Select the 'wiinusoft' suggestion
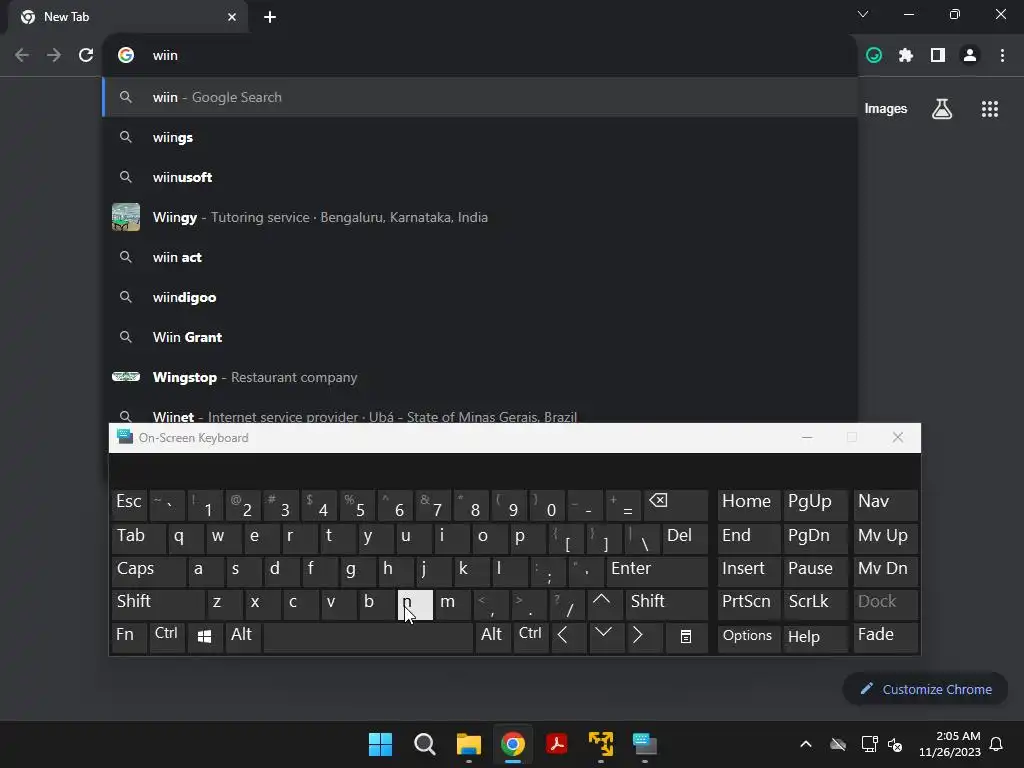Viewport: 1024px width, 768px height. [480, 177]
